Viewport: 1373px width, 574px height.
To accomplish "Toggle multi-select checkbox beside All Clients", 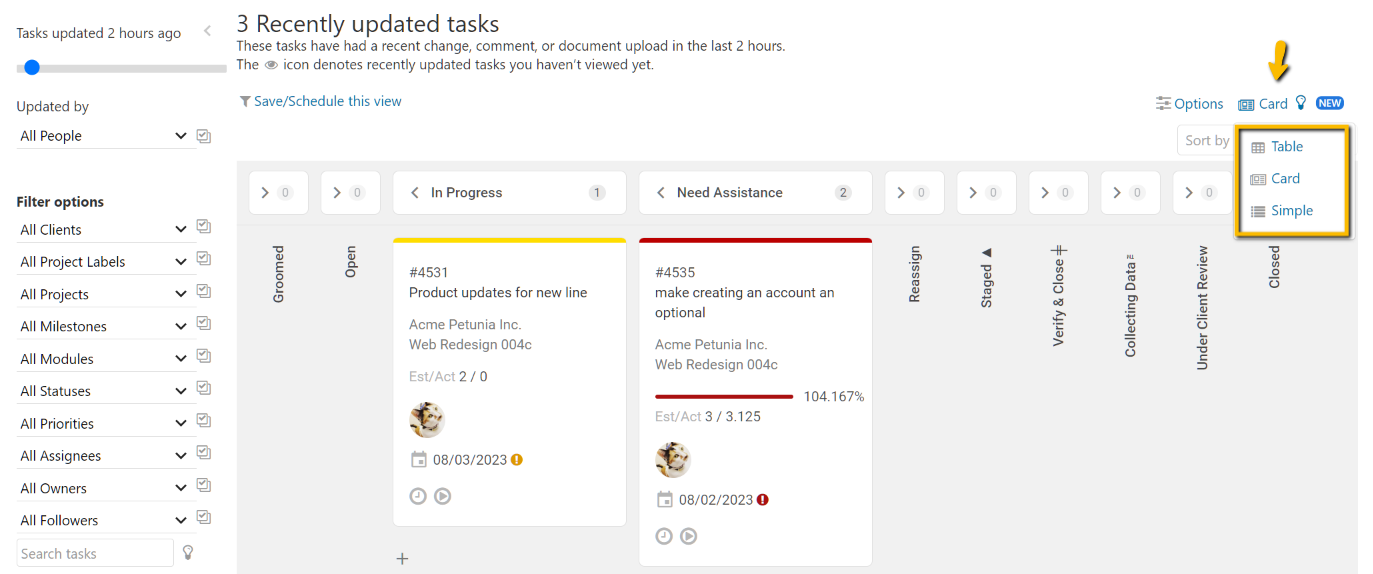I will tap(204, 228).
